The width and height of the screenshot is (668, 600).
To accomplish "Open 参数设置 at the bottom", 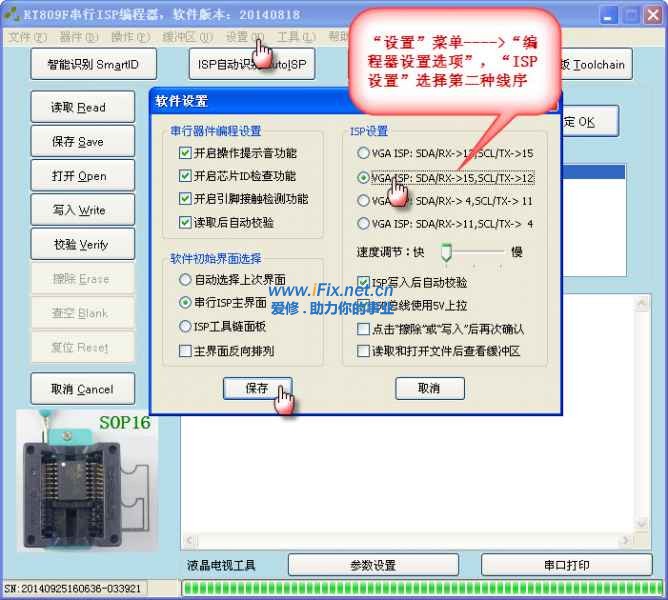I will click(x=373, y=565).
